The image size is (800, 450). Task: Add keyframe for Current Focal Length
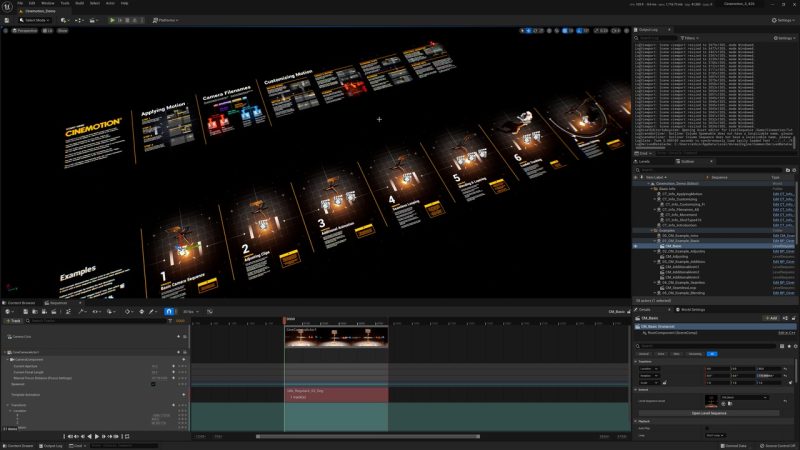click(173, 372)
